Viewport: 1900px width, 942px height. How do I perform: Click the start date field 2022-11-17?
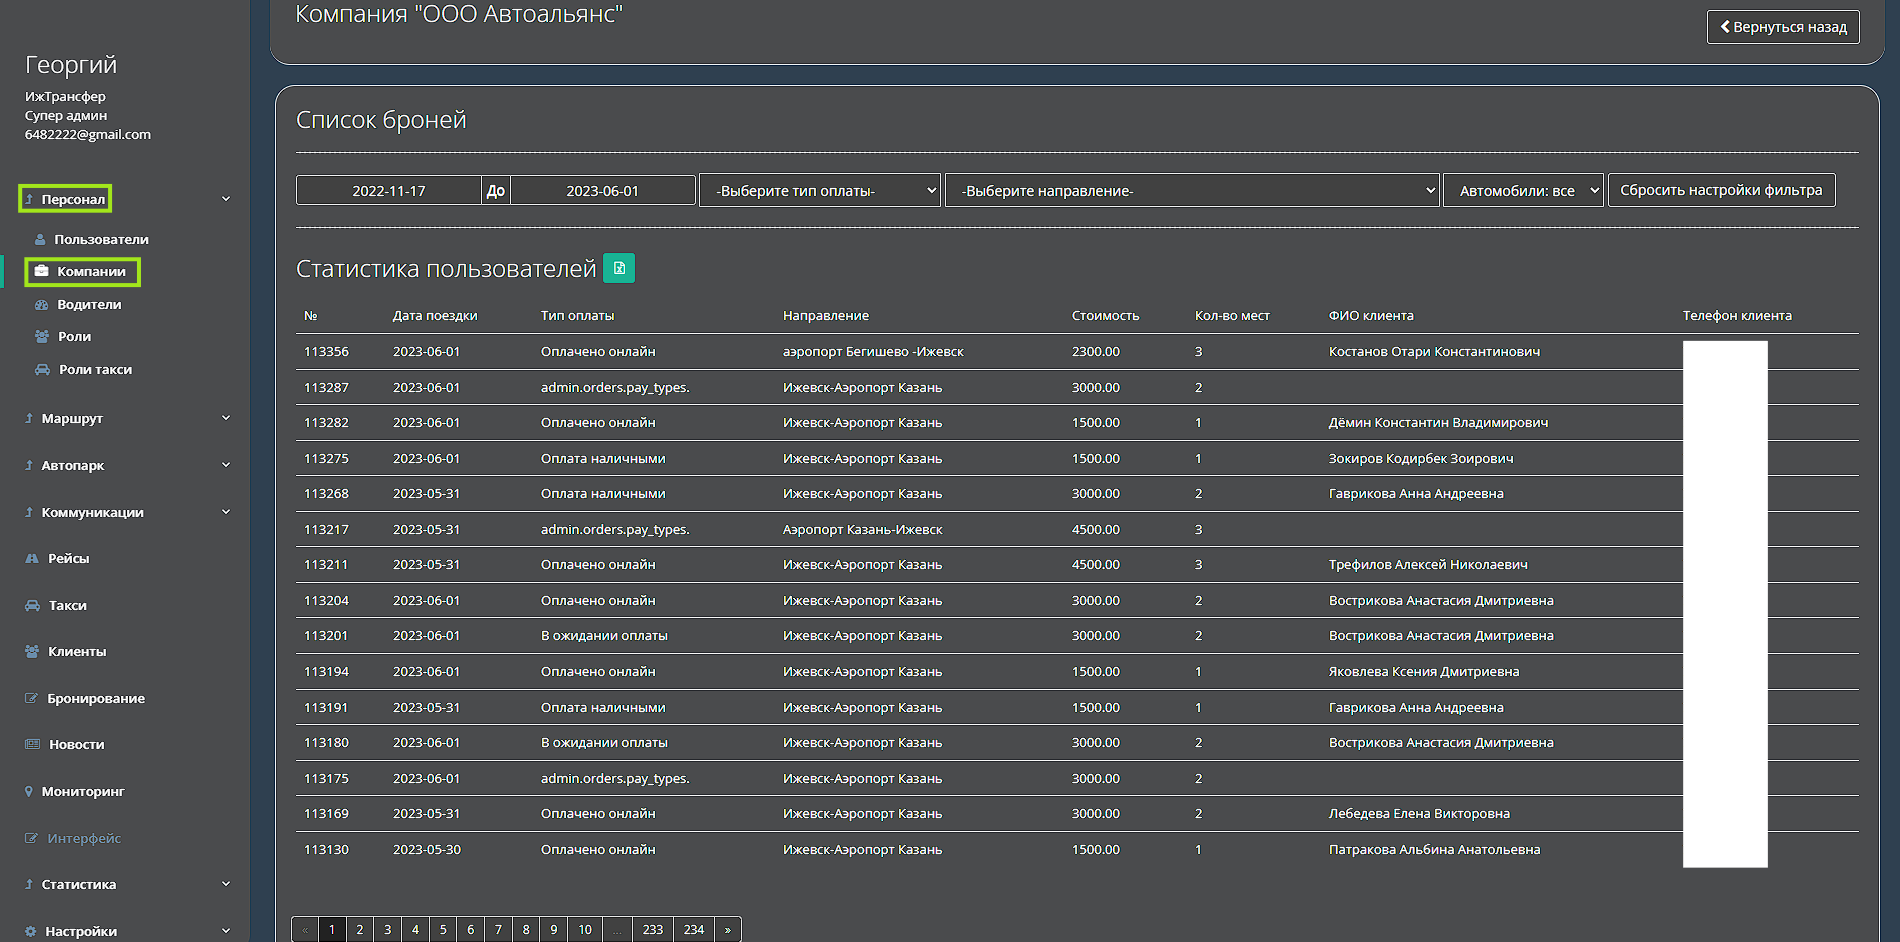[x=389, y=191]
